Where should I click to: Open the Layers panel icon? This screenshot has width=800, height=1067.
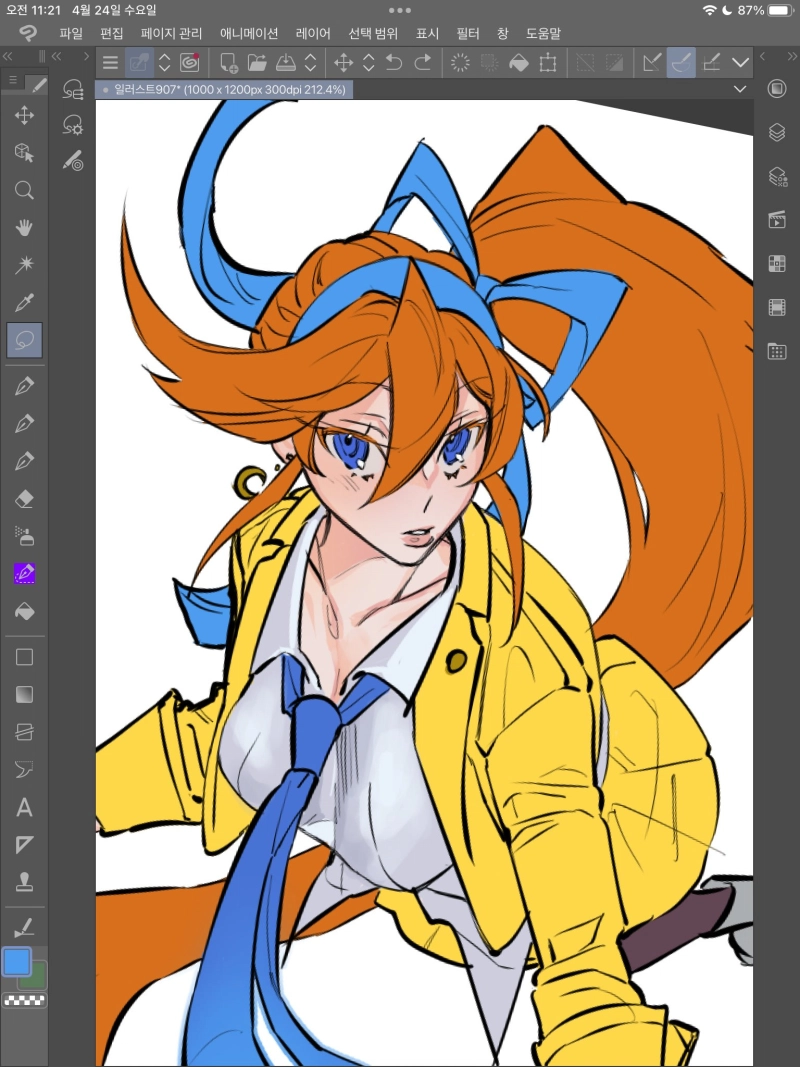(x=776, y=132)
